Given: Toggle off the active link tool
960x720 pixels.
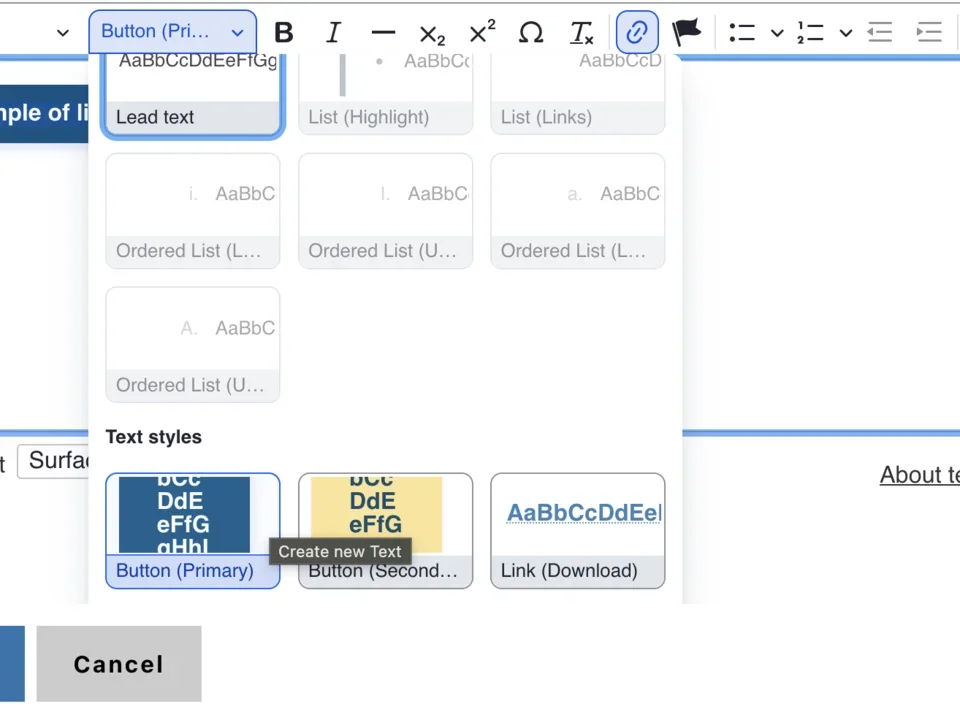Looking at the screenshot, I should (x=637, y=32).
